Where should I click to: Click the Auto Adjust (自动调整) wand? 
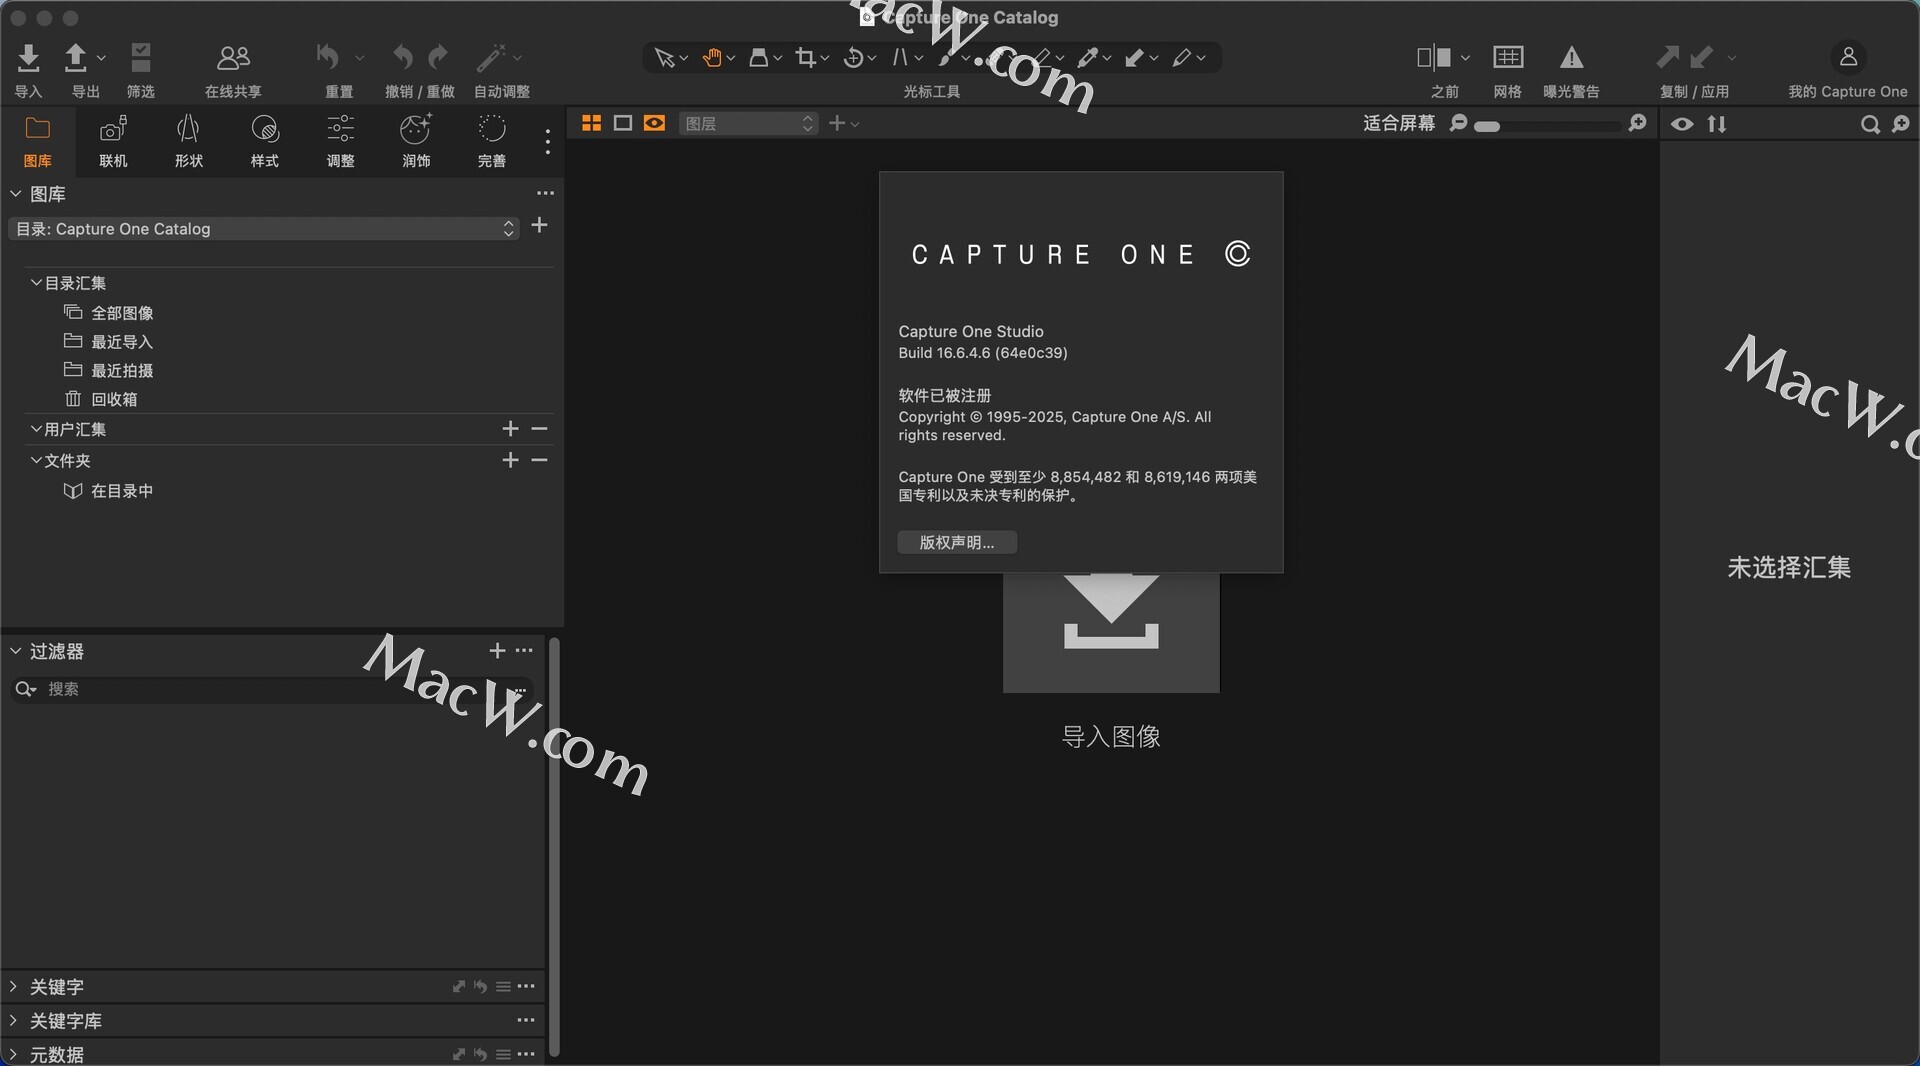[x=490, y=58]
